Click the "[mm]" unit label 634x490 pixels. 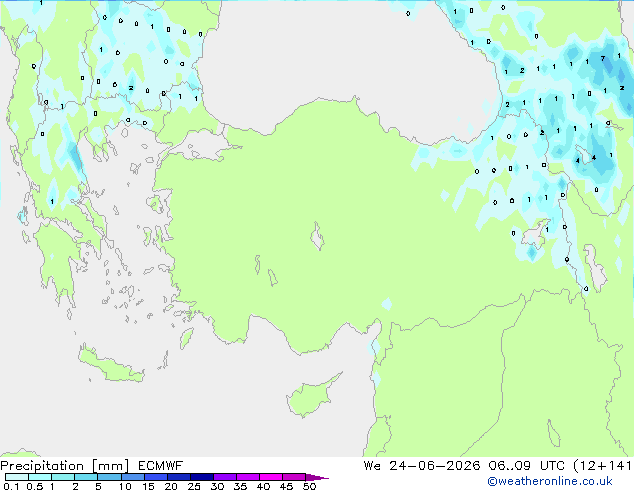(x=110, y=466)
